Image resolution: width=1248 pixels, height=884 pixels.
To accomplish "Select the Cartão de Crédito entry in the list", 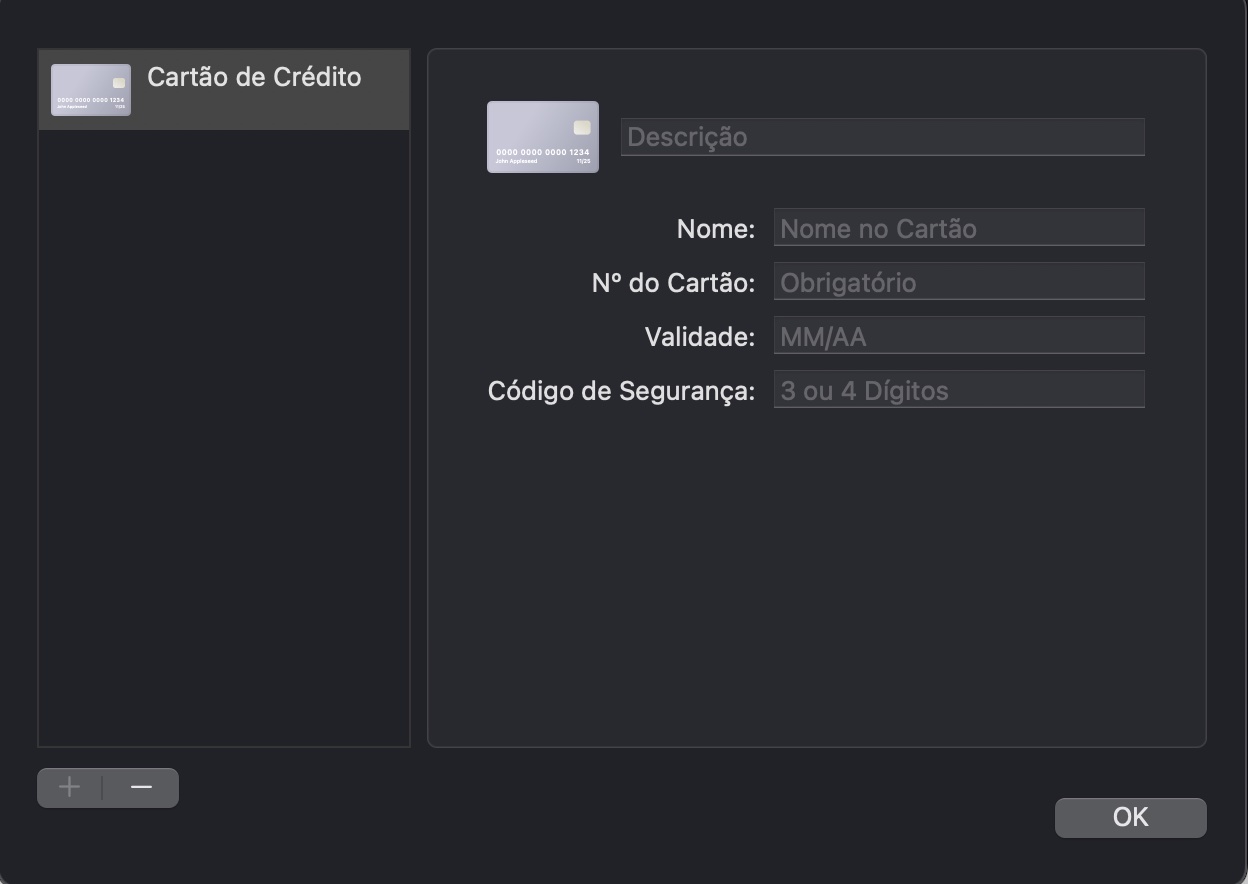I will tap(254, 77).
